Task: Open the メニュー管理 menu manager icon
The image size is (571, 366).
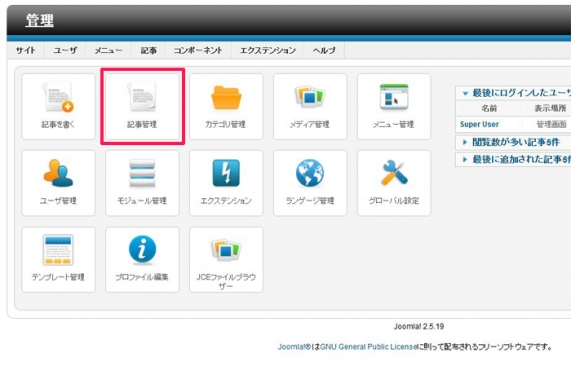Action: tap(394, 106)
